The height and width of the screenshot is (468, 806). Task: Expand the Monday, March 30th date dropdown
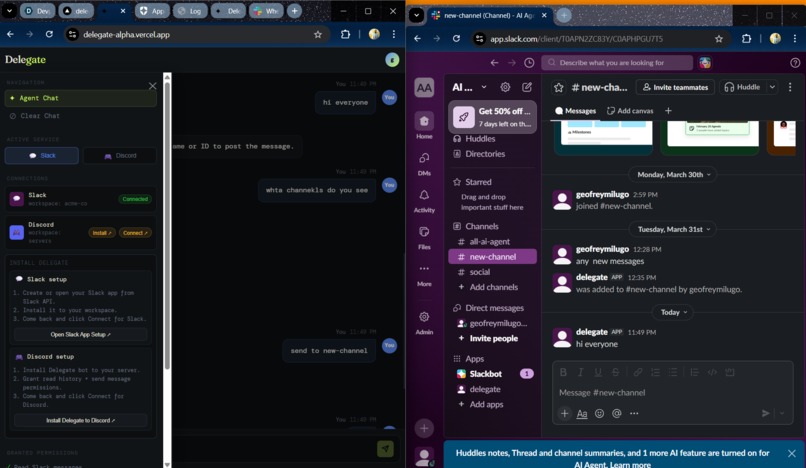coord(674,175)
